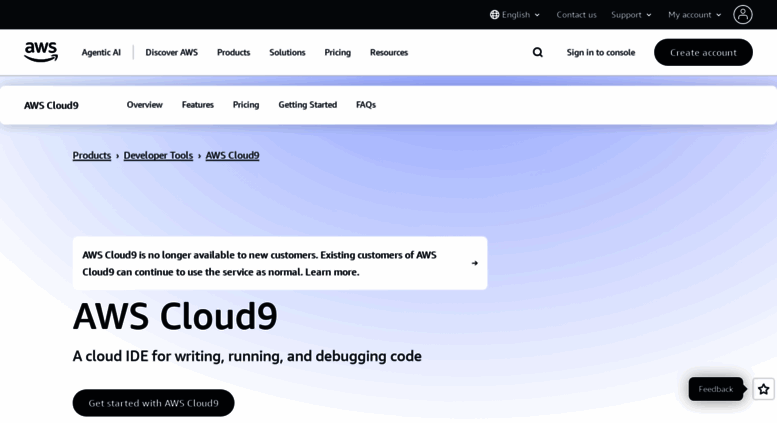Click the Contact us link

[x=576, y=15]
